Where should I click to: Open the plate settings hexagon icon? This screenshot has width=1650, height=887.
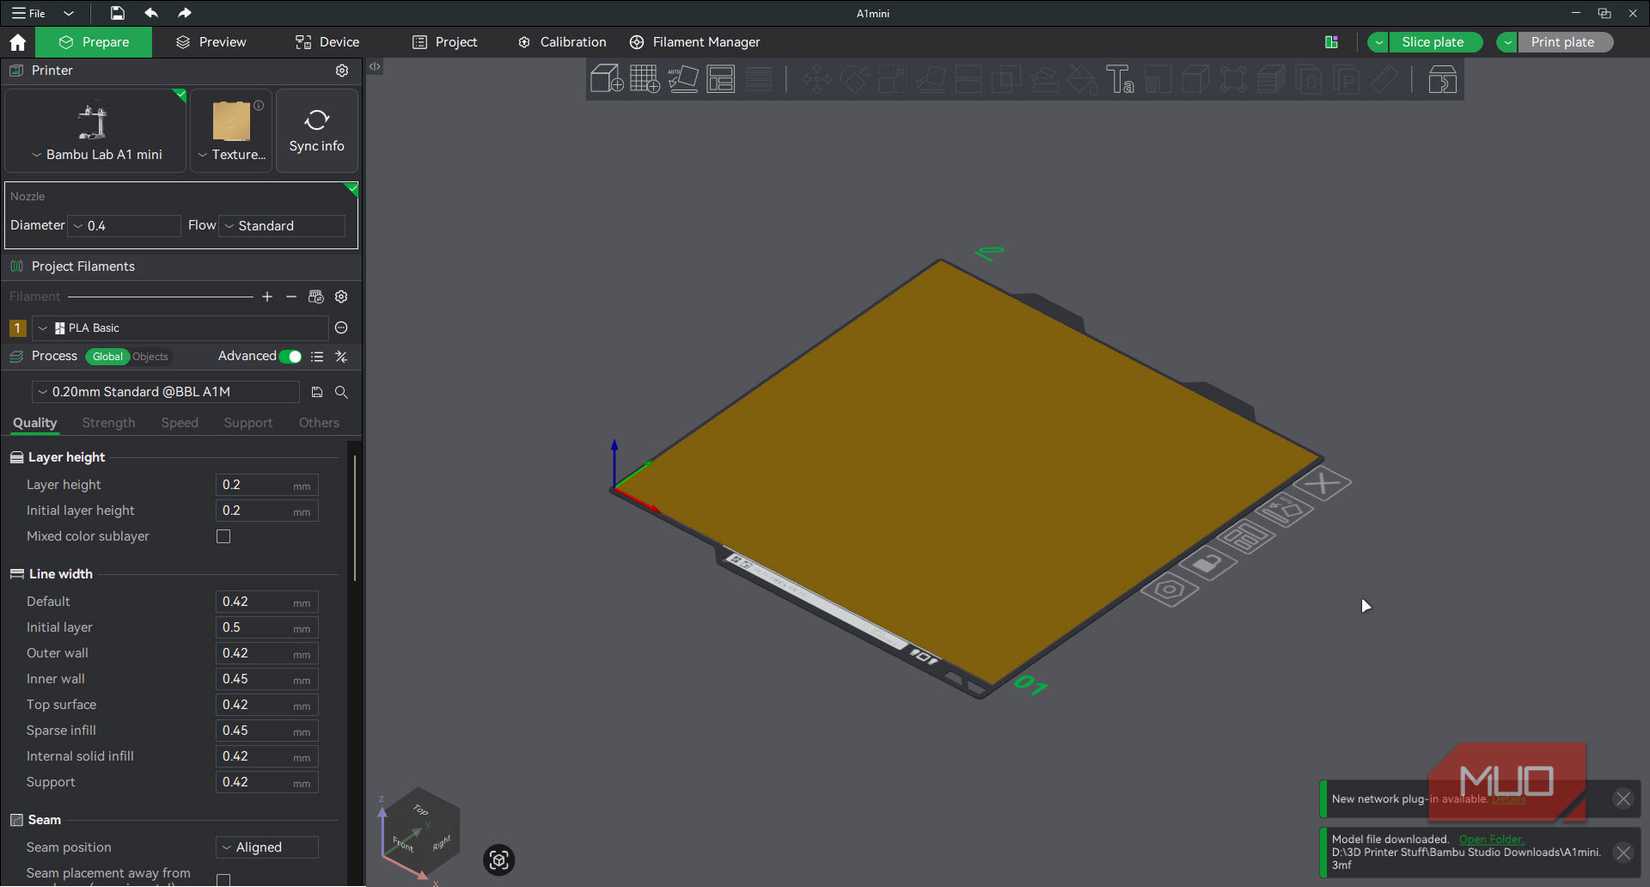pyautogui.click(x=1169, y=590)
